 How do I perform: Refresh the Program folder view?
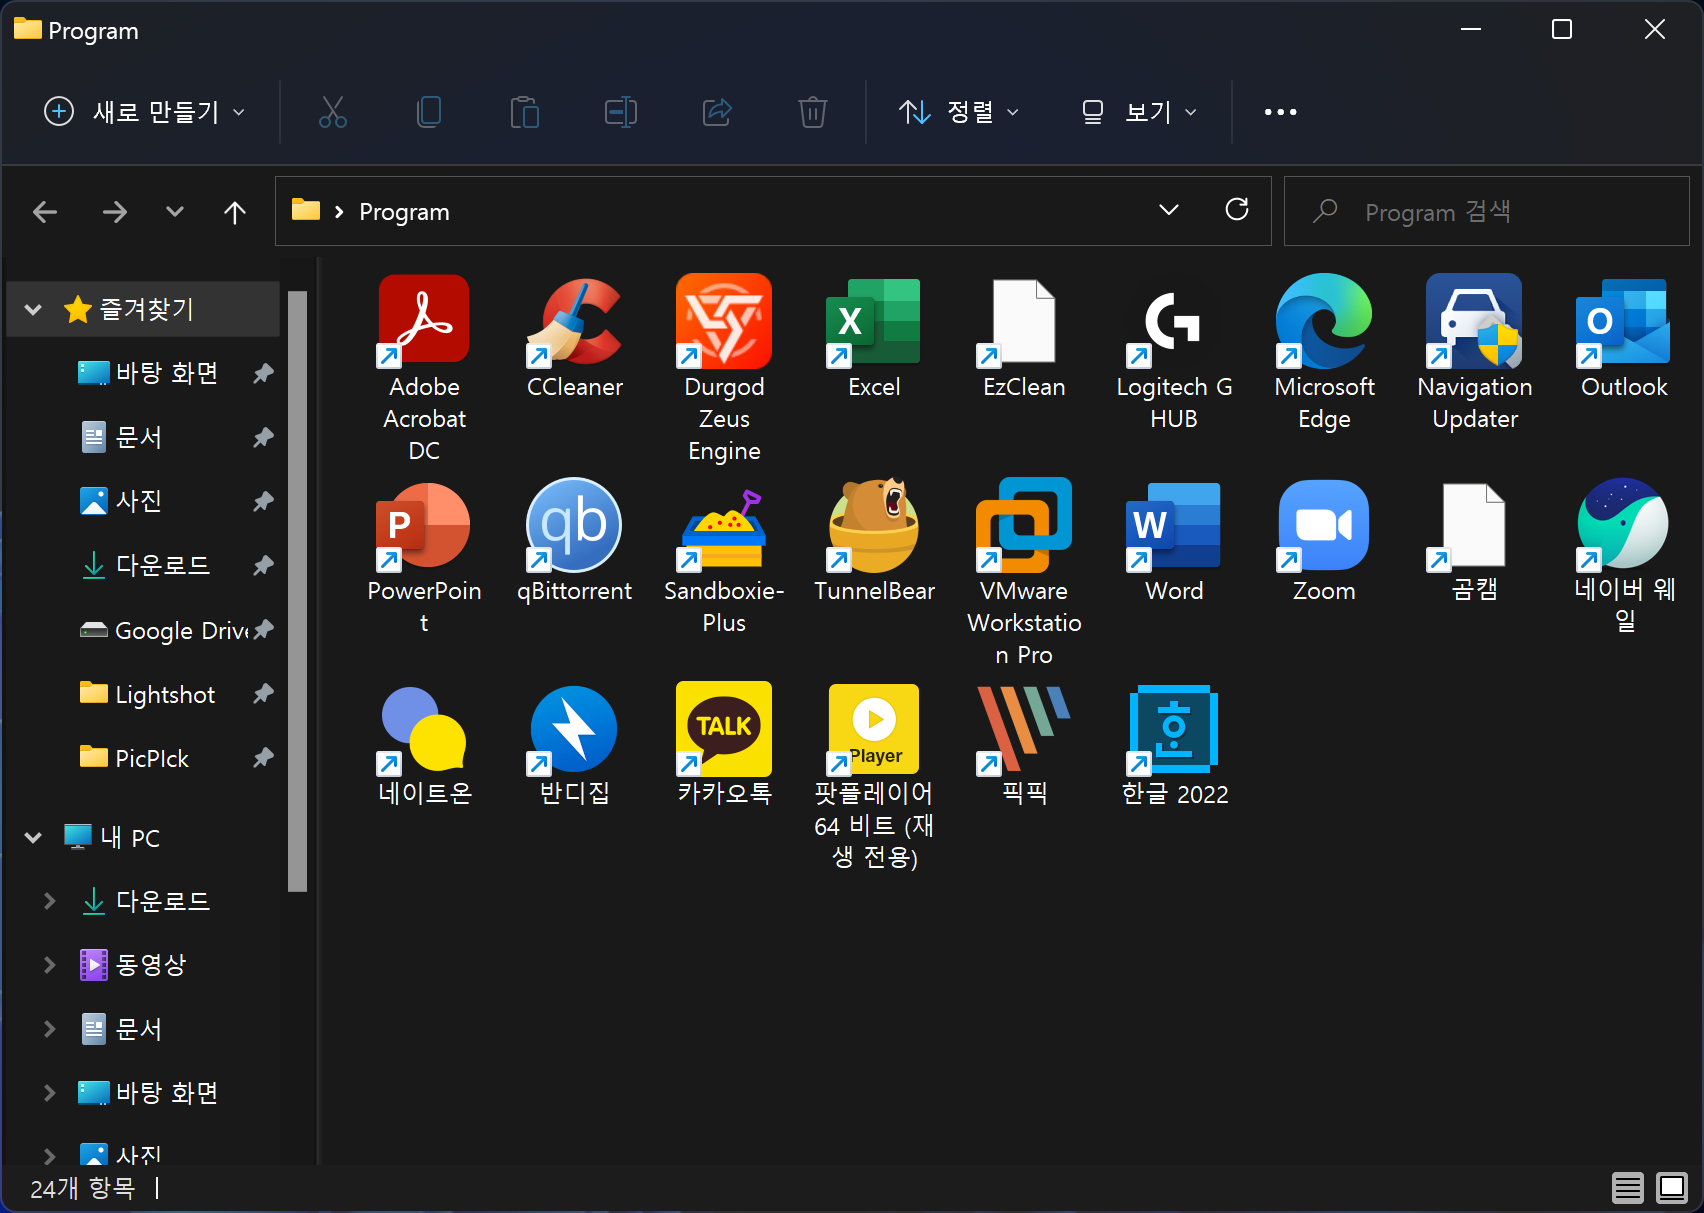(x=1237, y=210)
